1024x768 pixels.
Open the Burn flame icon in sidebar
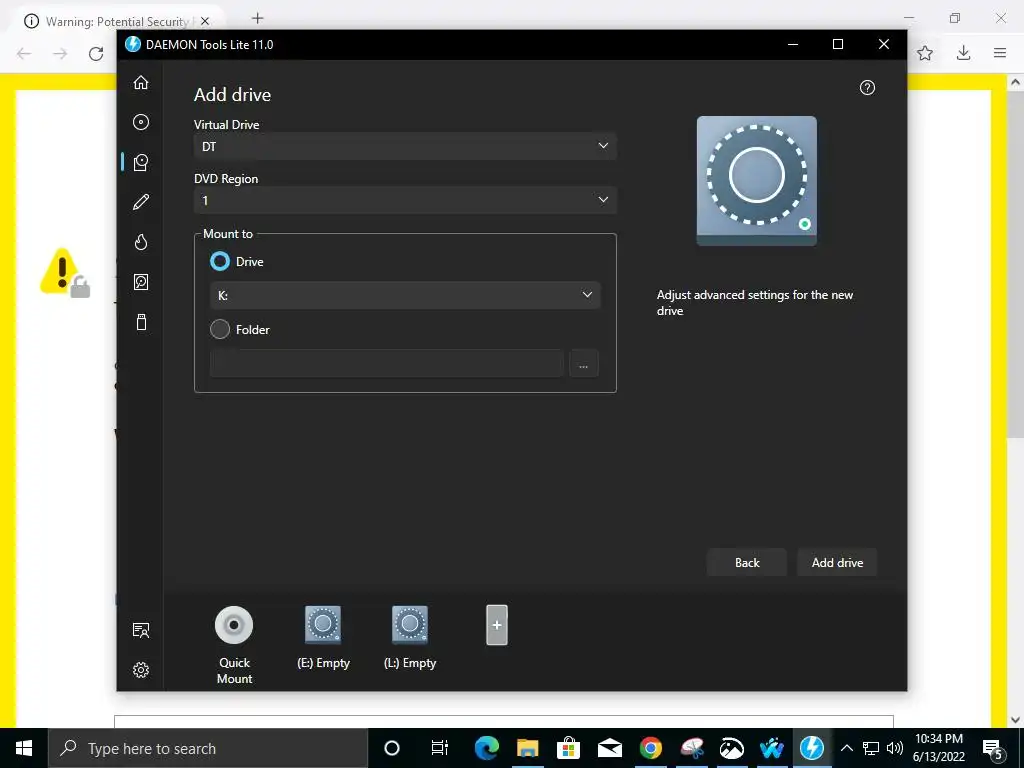140,242
